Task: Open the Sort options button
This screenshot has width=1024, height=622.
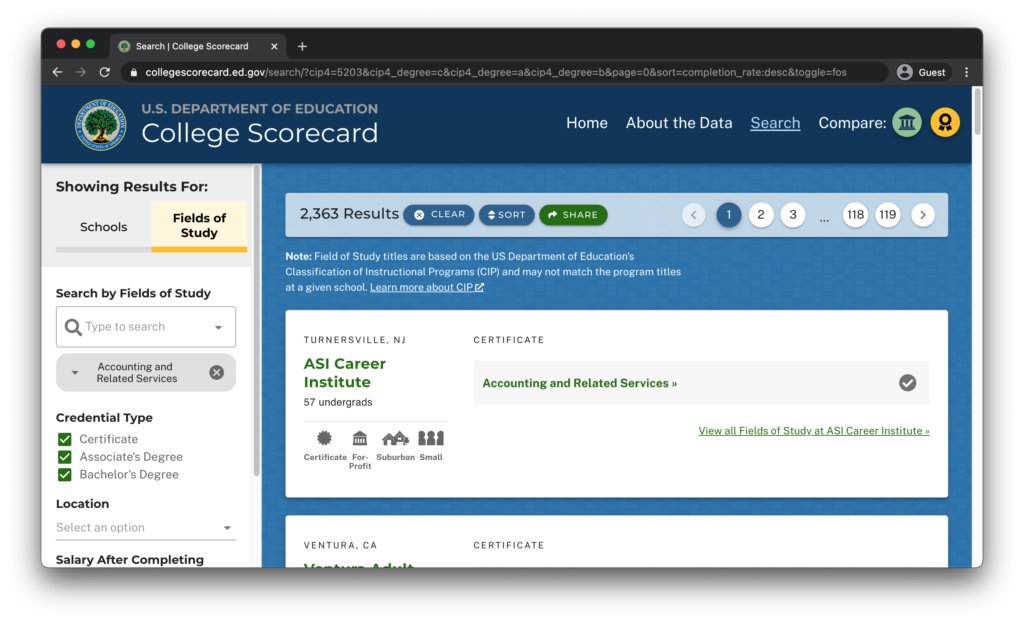Action: [x=507, y=215]
